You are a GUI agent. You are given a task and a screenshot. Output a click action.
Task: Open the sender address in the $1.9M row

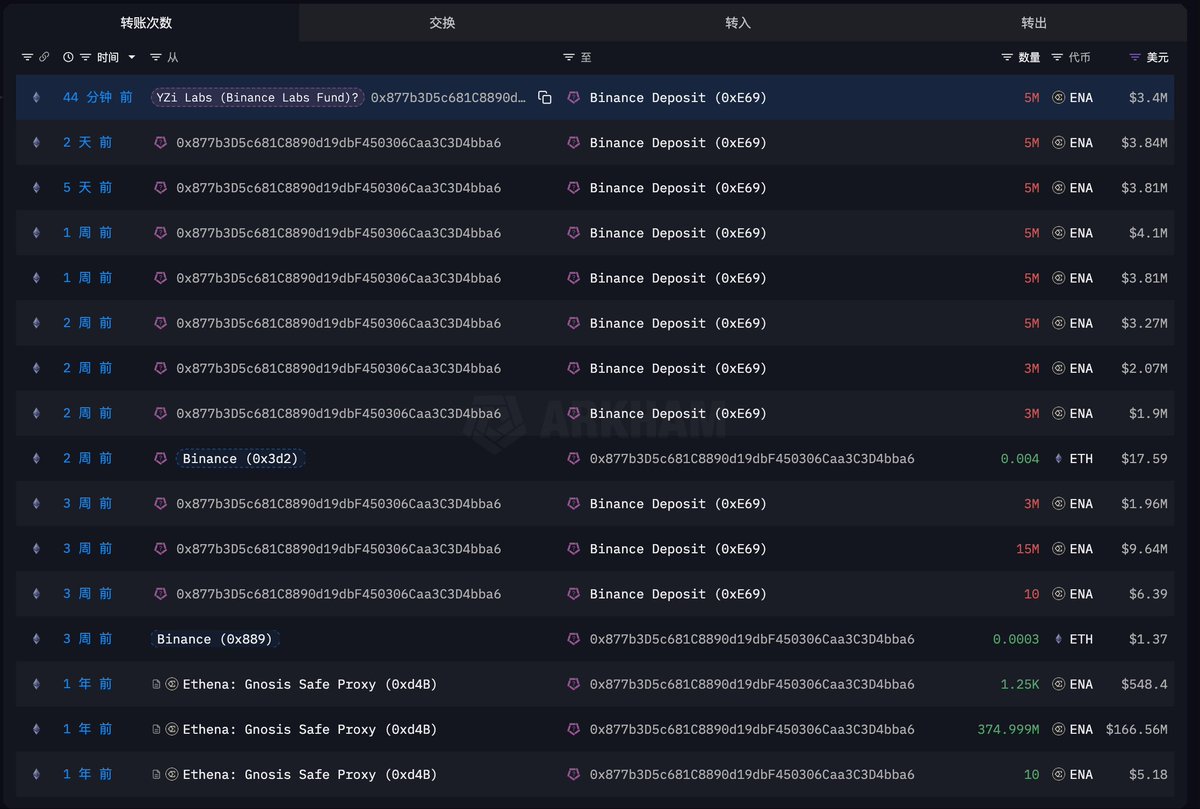pos(339,413)
